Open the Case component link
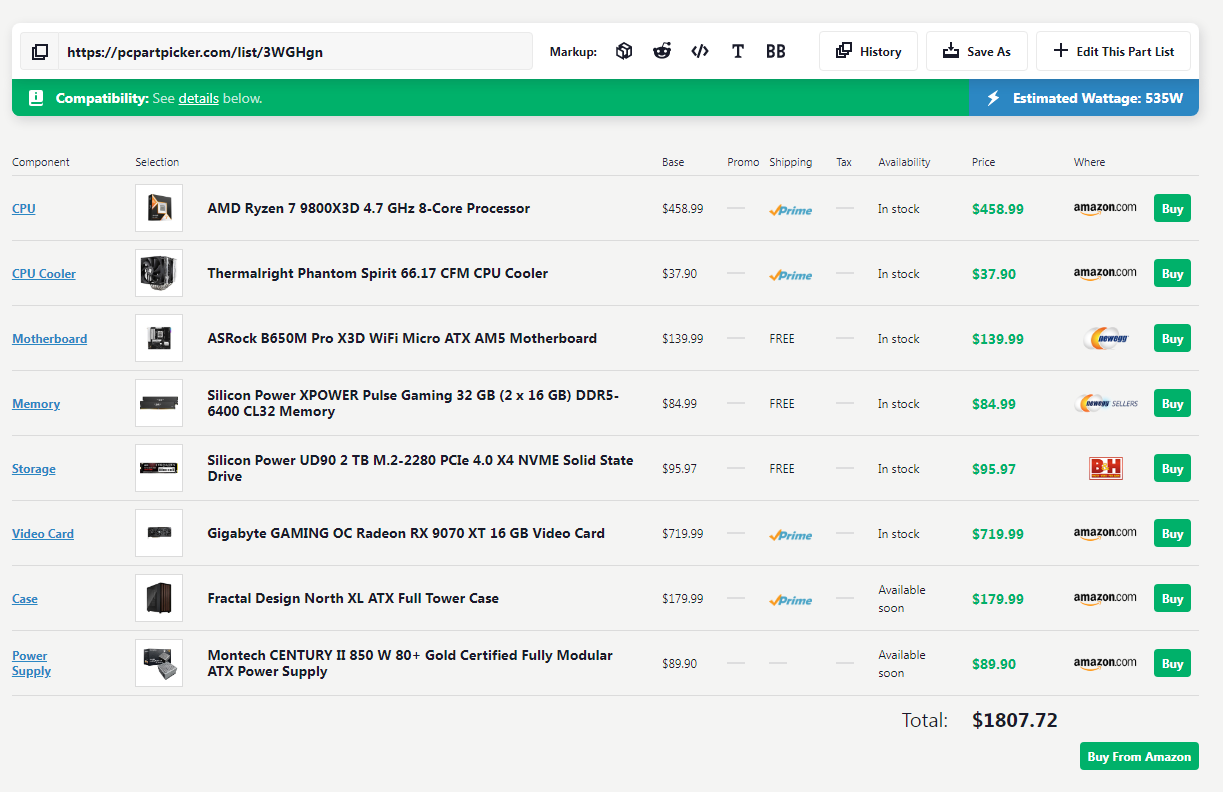 [25, 599]
